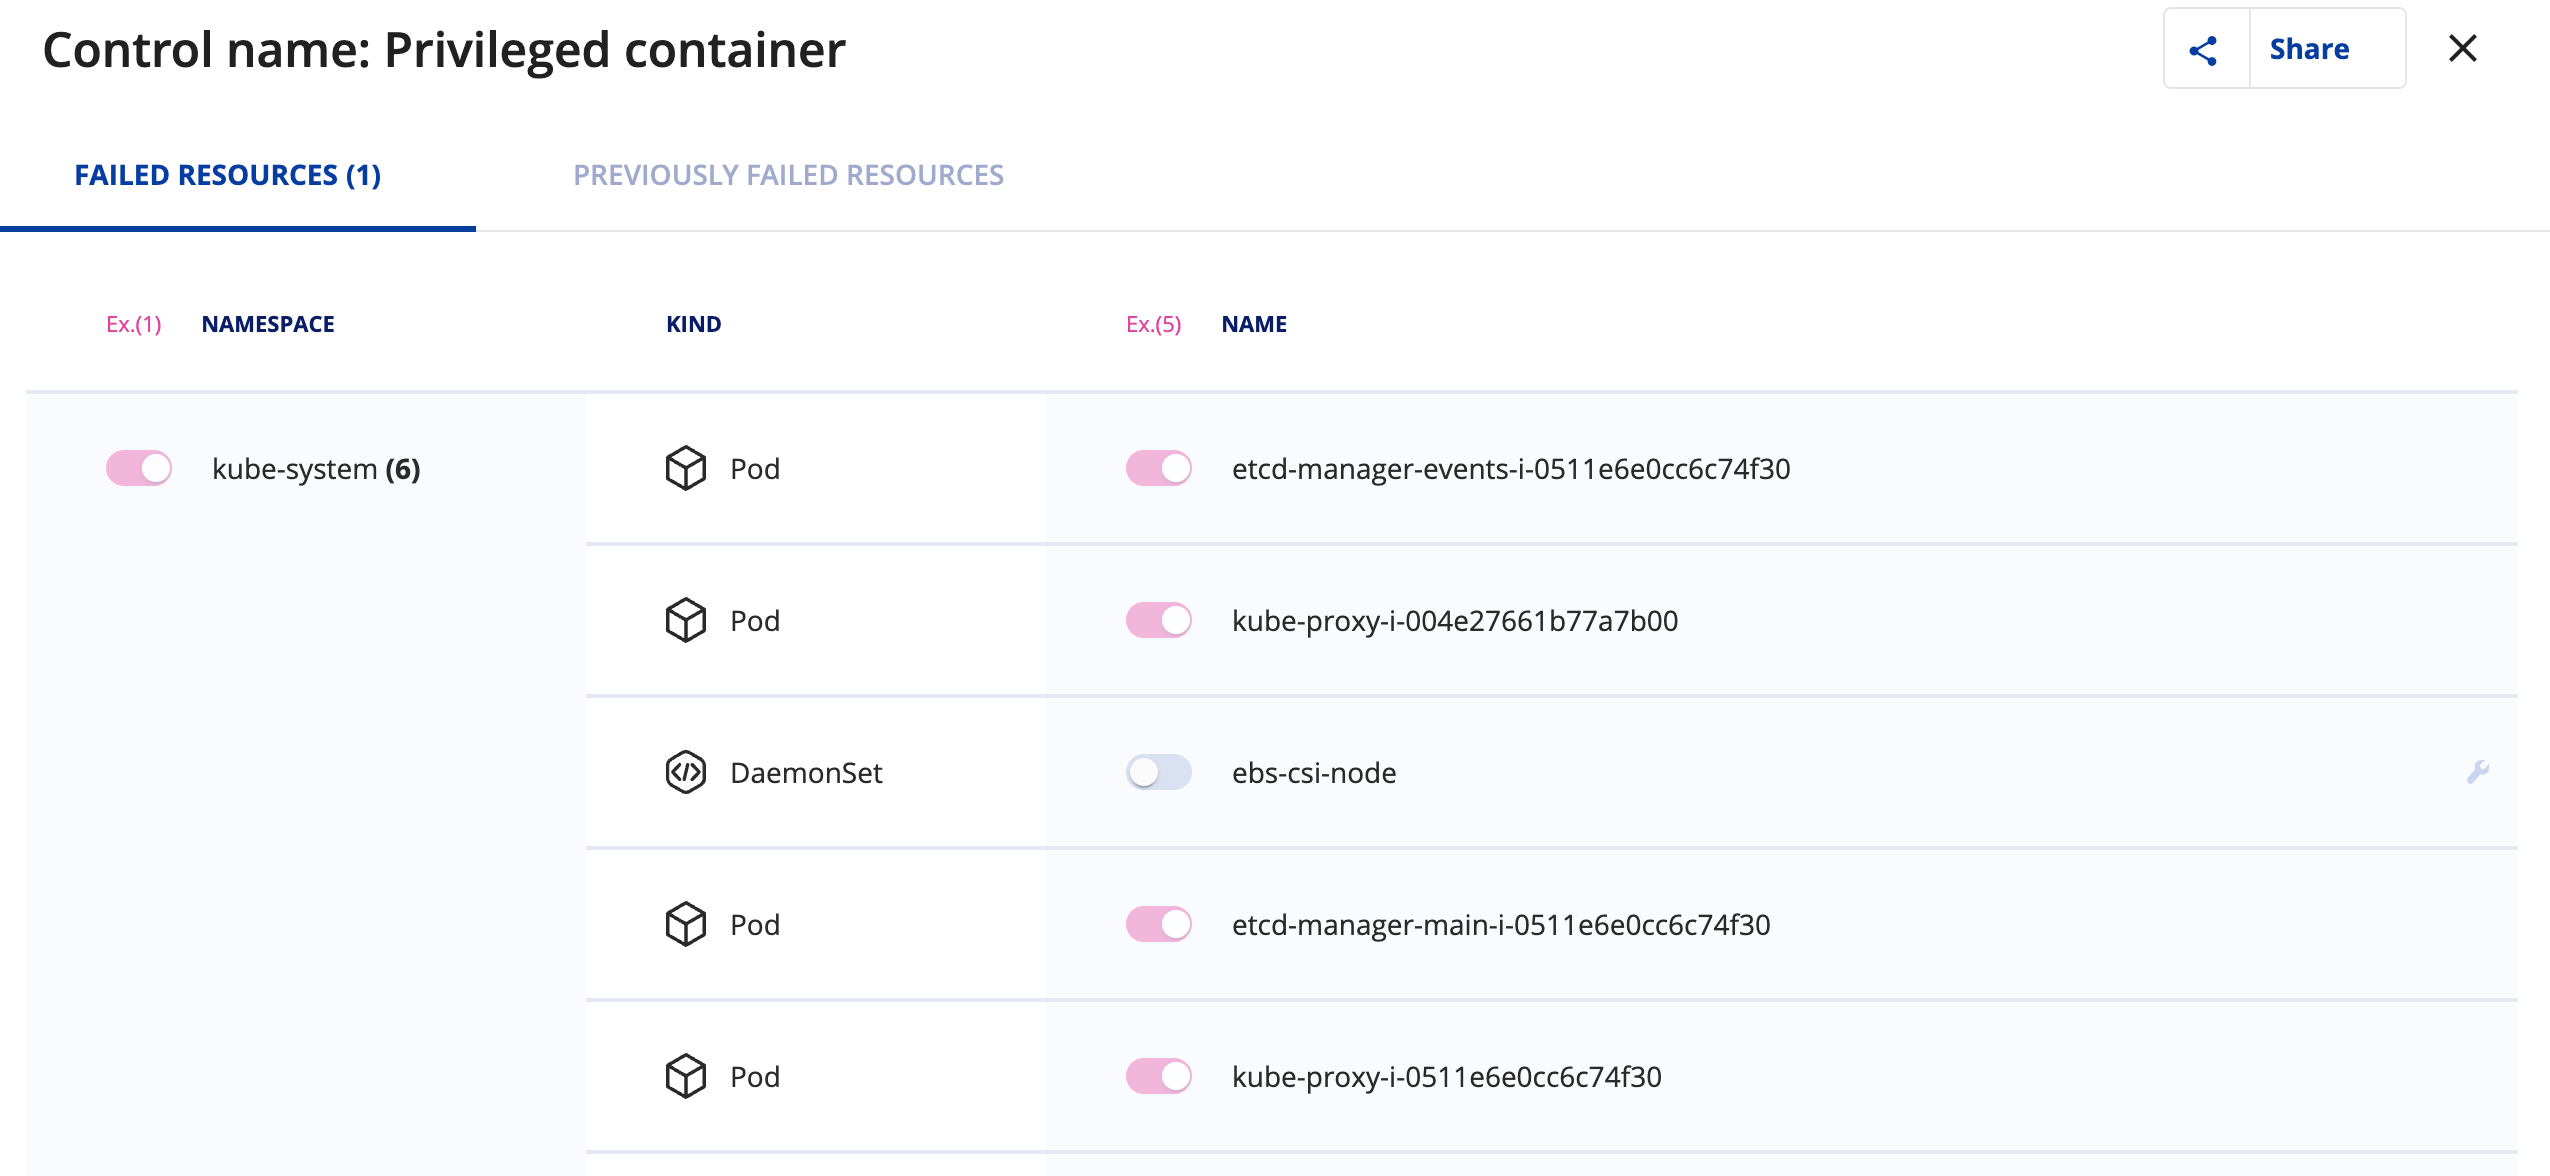The width and height of the screenshot is (2550, 1176).
Task: Toggle exception for kube-proxy-i-0511e6e0cc6c74f30
Action: (1158, 1076)
